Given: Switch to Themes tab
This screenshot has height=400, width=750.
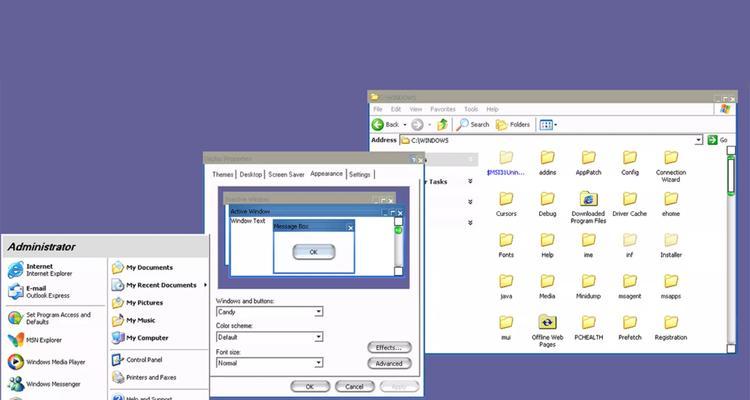Looking at the screenshot, I should point(223,175).
